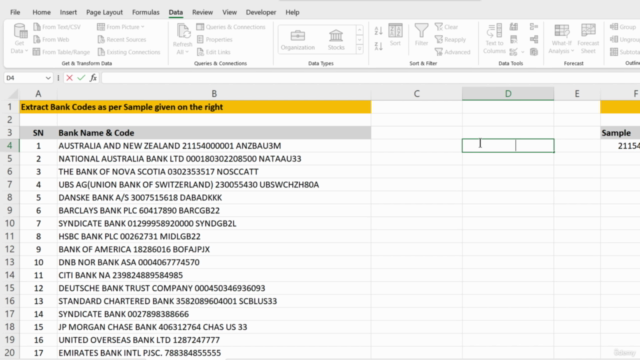This screenshot has height=360, width=640.
Task: Click 'Bank Name & Code' header cell
Action: [214, 133]
